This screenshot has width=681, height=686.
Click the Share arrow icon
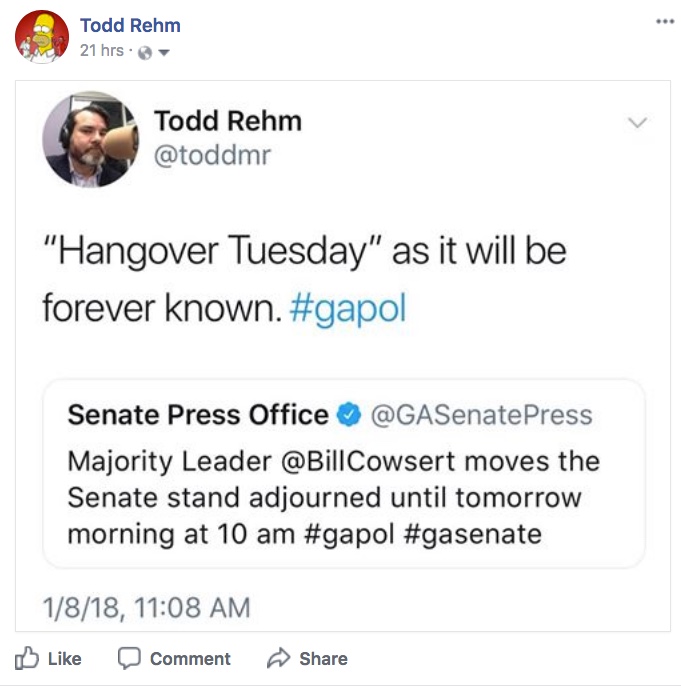(x=279, y=658)
